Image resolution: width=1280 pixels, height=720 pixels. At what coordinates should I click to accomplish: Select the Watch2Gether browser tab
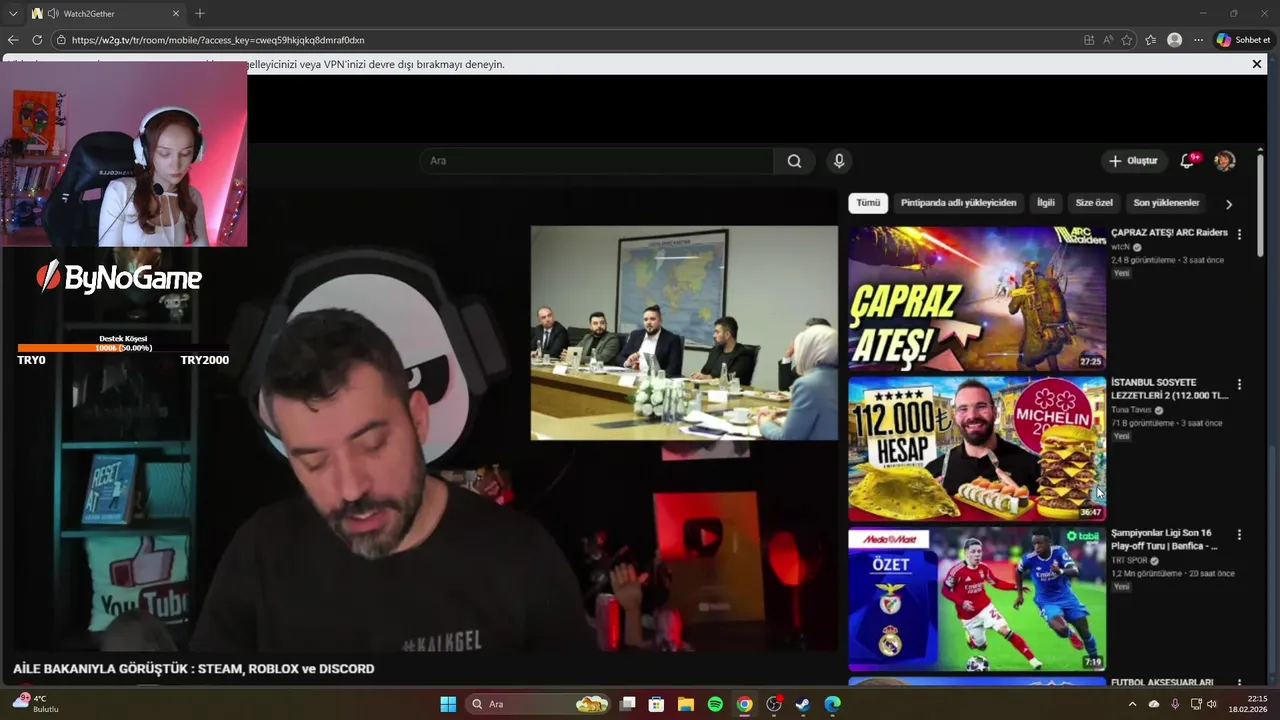pos(106,14)
